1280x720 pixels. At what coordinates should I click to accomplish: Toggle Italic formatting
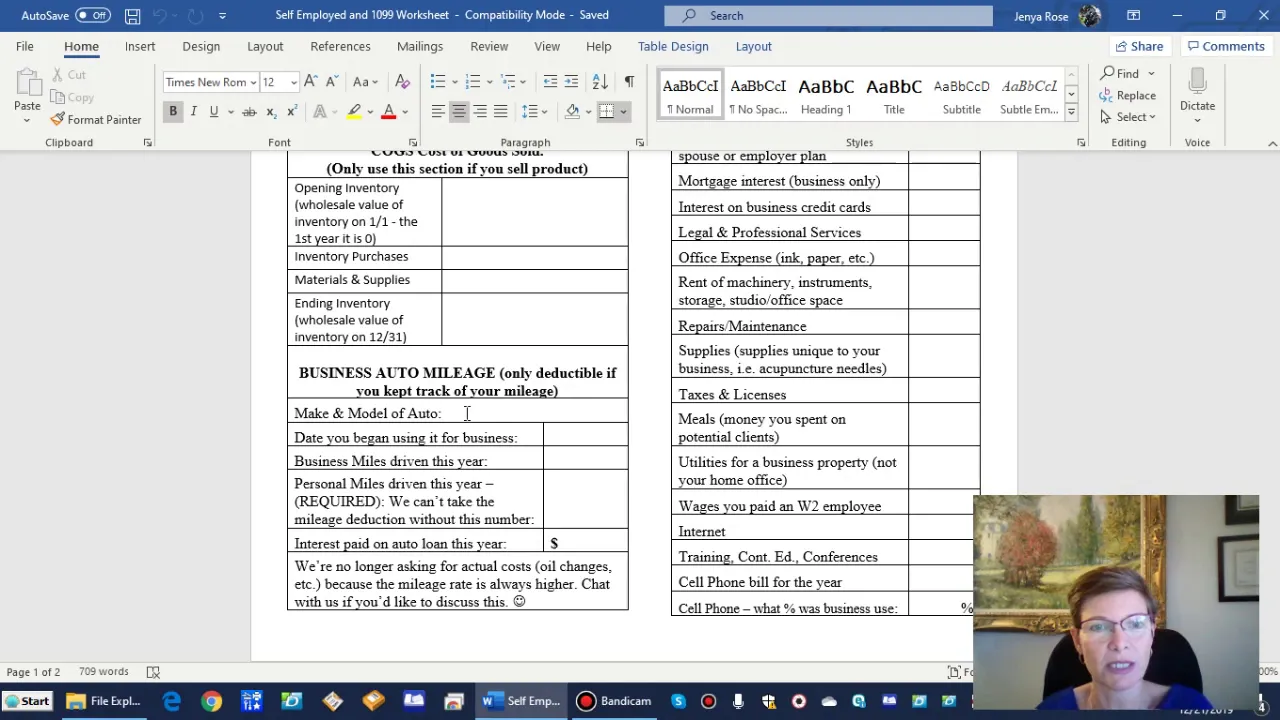point(193,111)
